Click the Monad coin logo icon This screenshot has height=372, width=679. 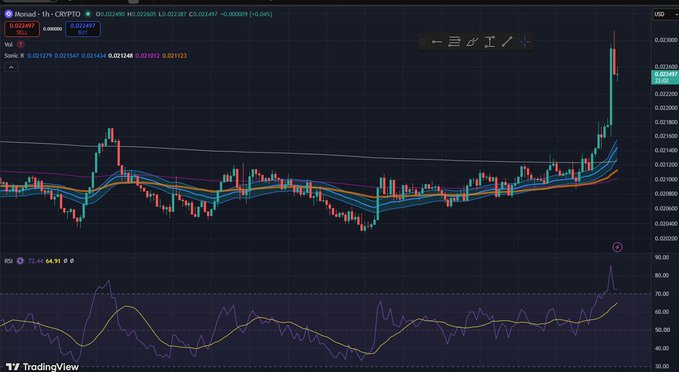pyautogui.click(x=8, y=14)
